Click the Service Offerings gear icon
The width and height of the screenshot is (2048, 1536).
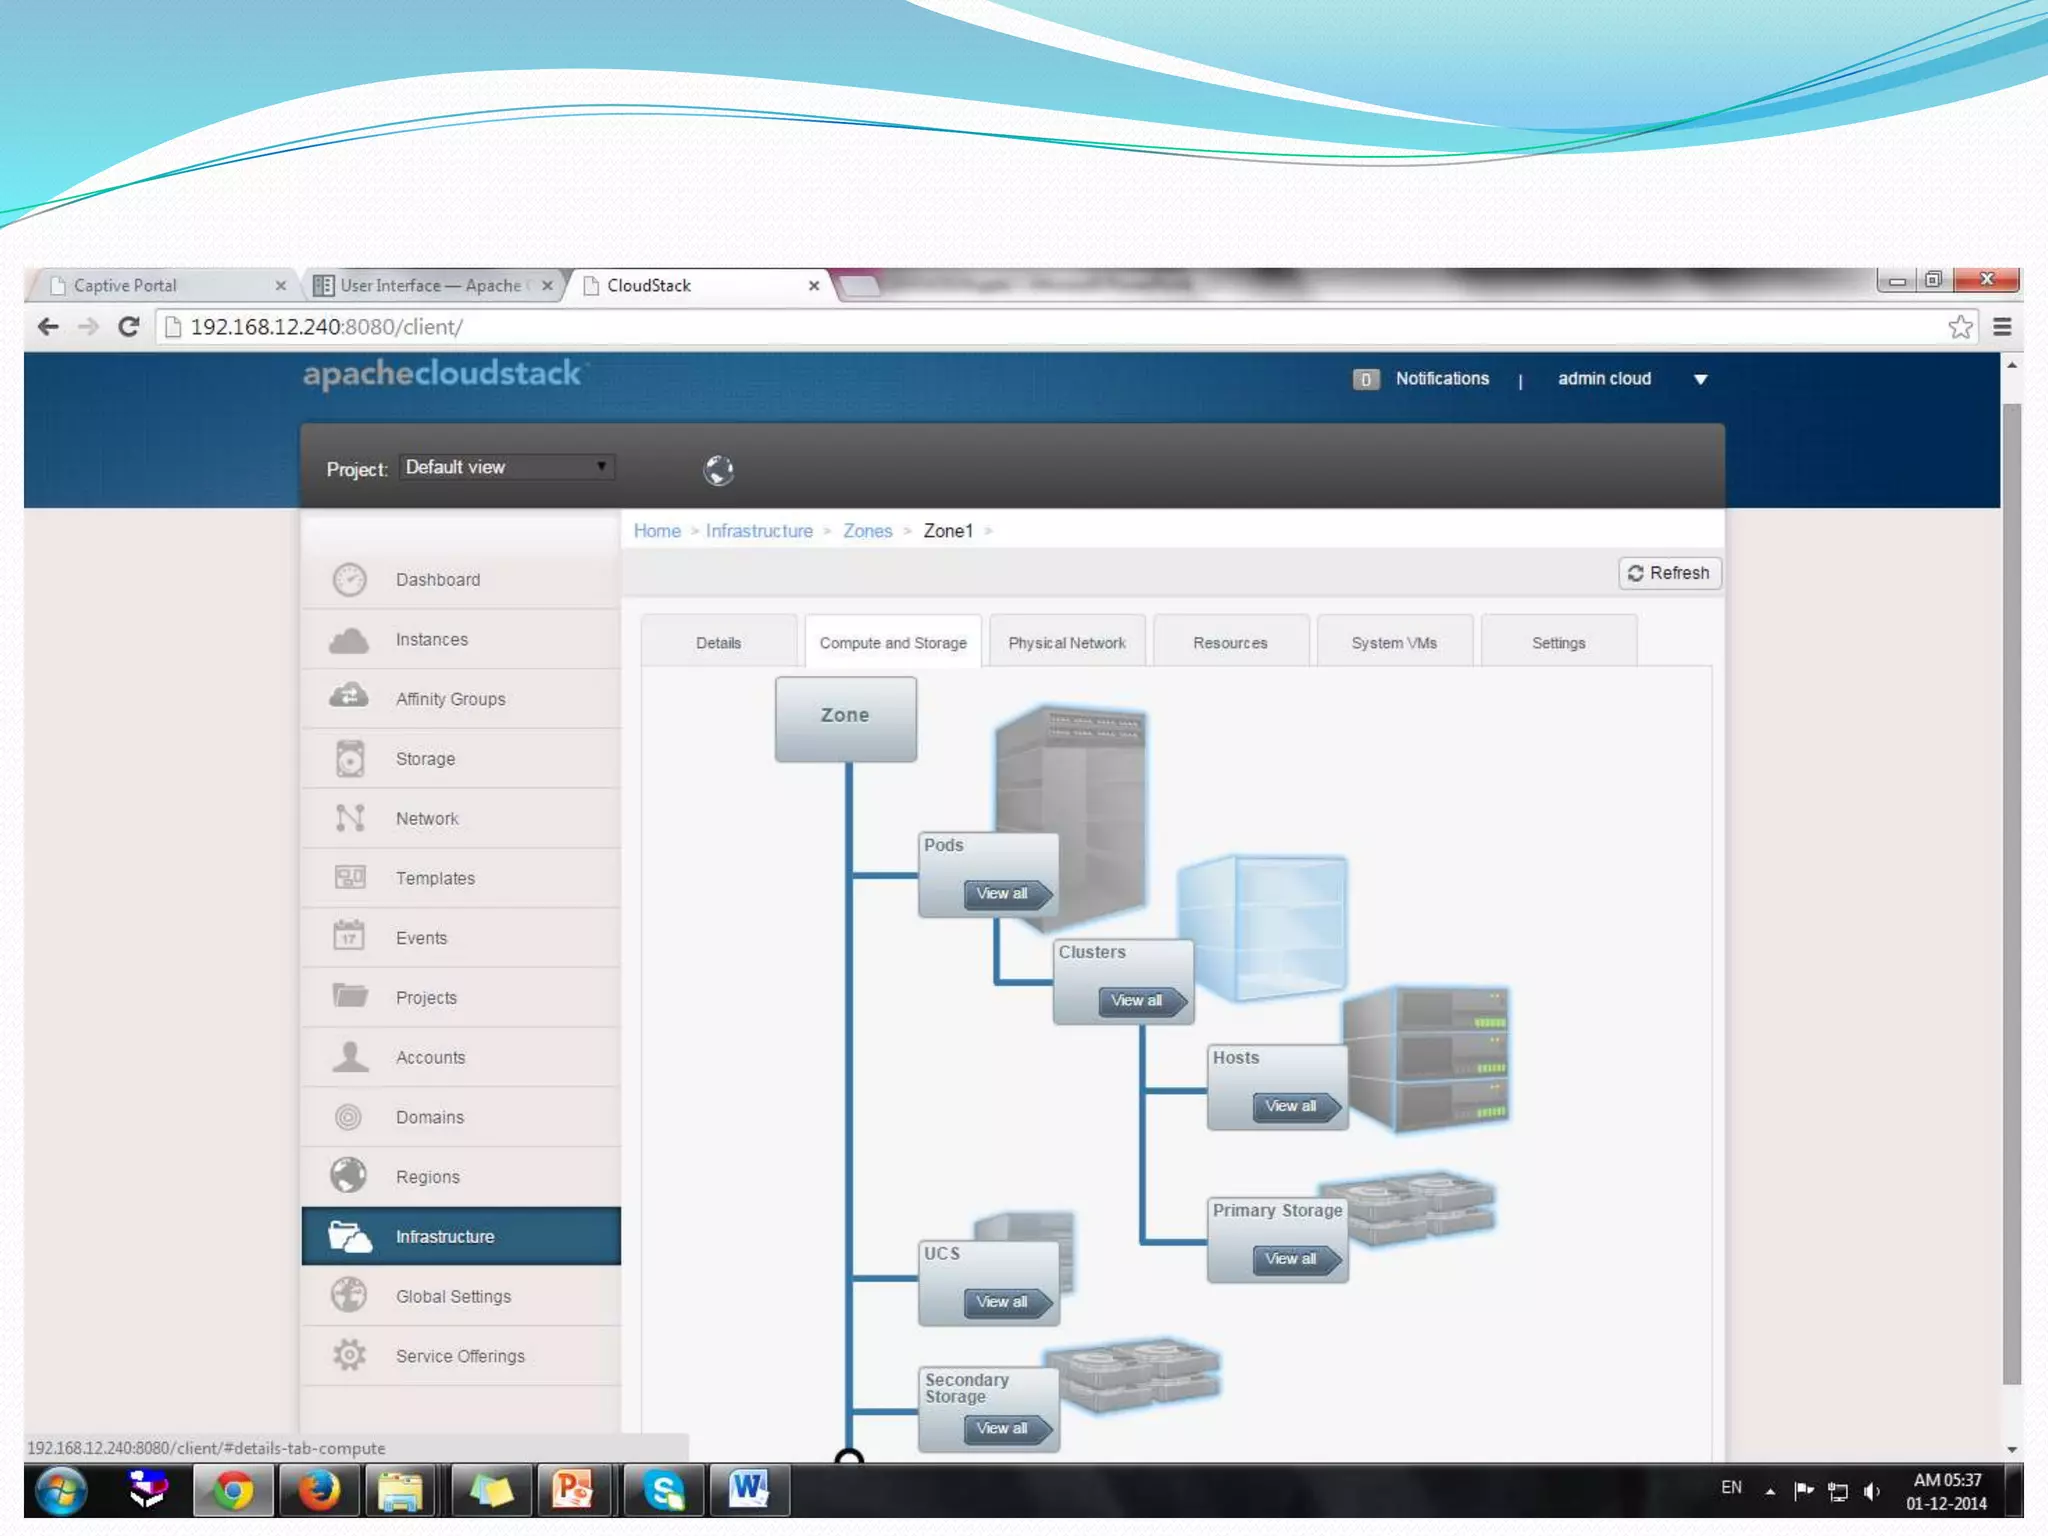349,1355
